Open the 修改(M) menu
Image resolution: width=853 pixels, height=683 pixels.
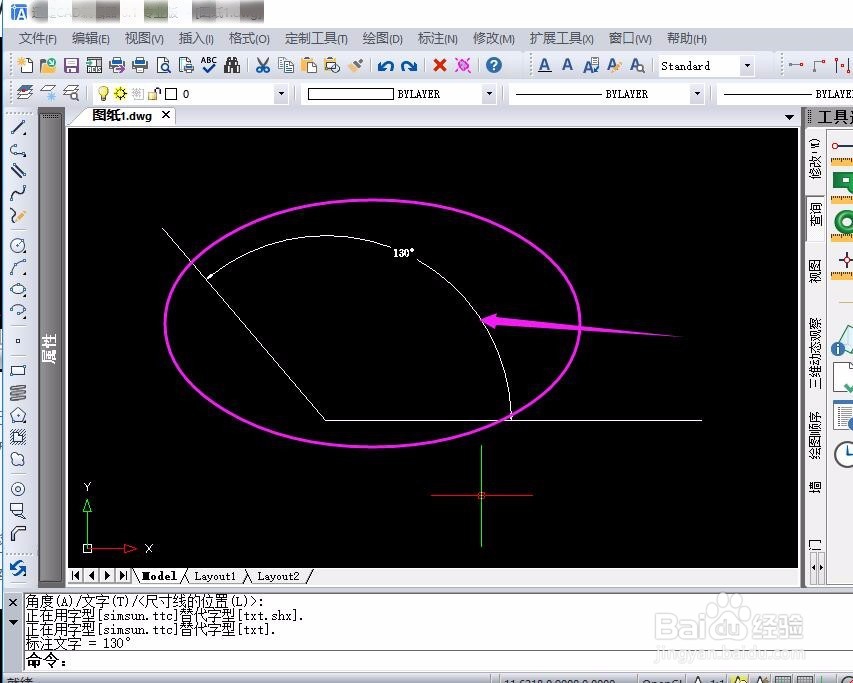pyautogui.click(x=493, y=39)
